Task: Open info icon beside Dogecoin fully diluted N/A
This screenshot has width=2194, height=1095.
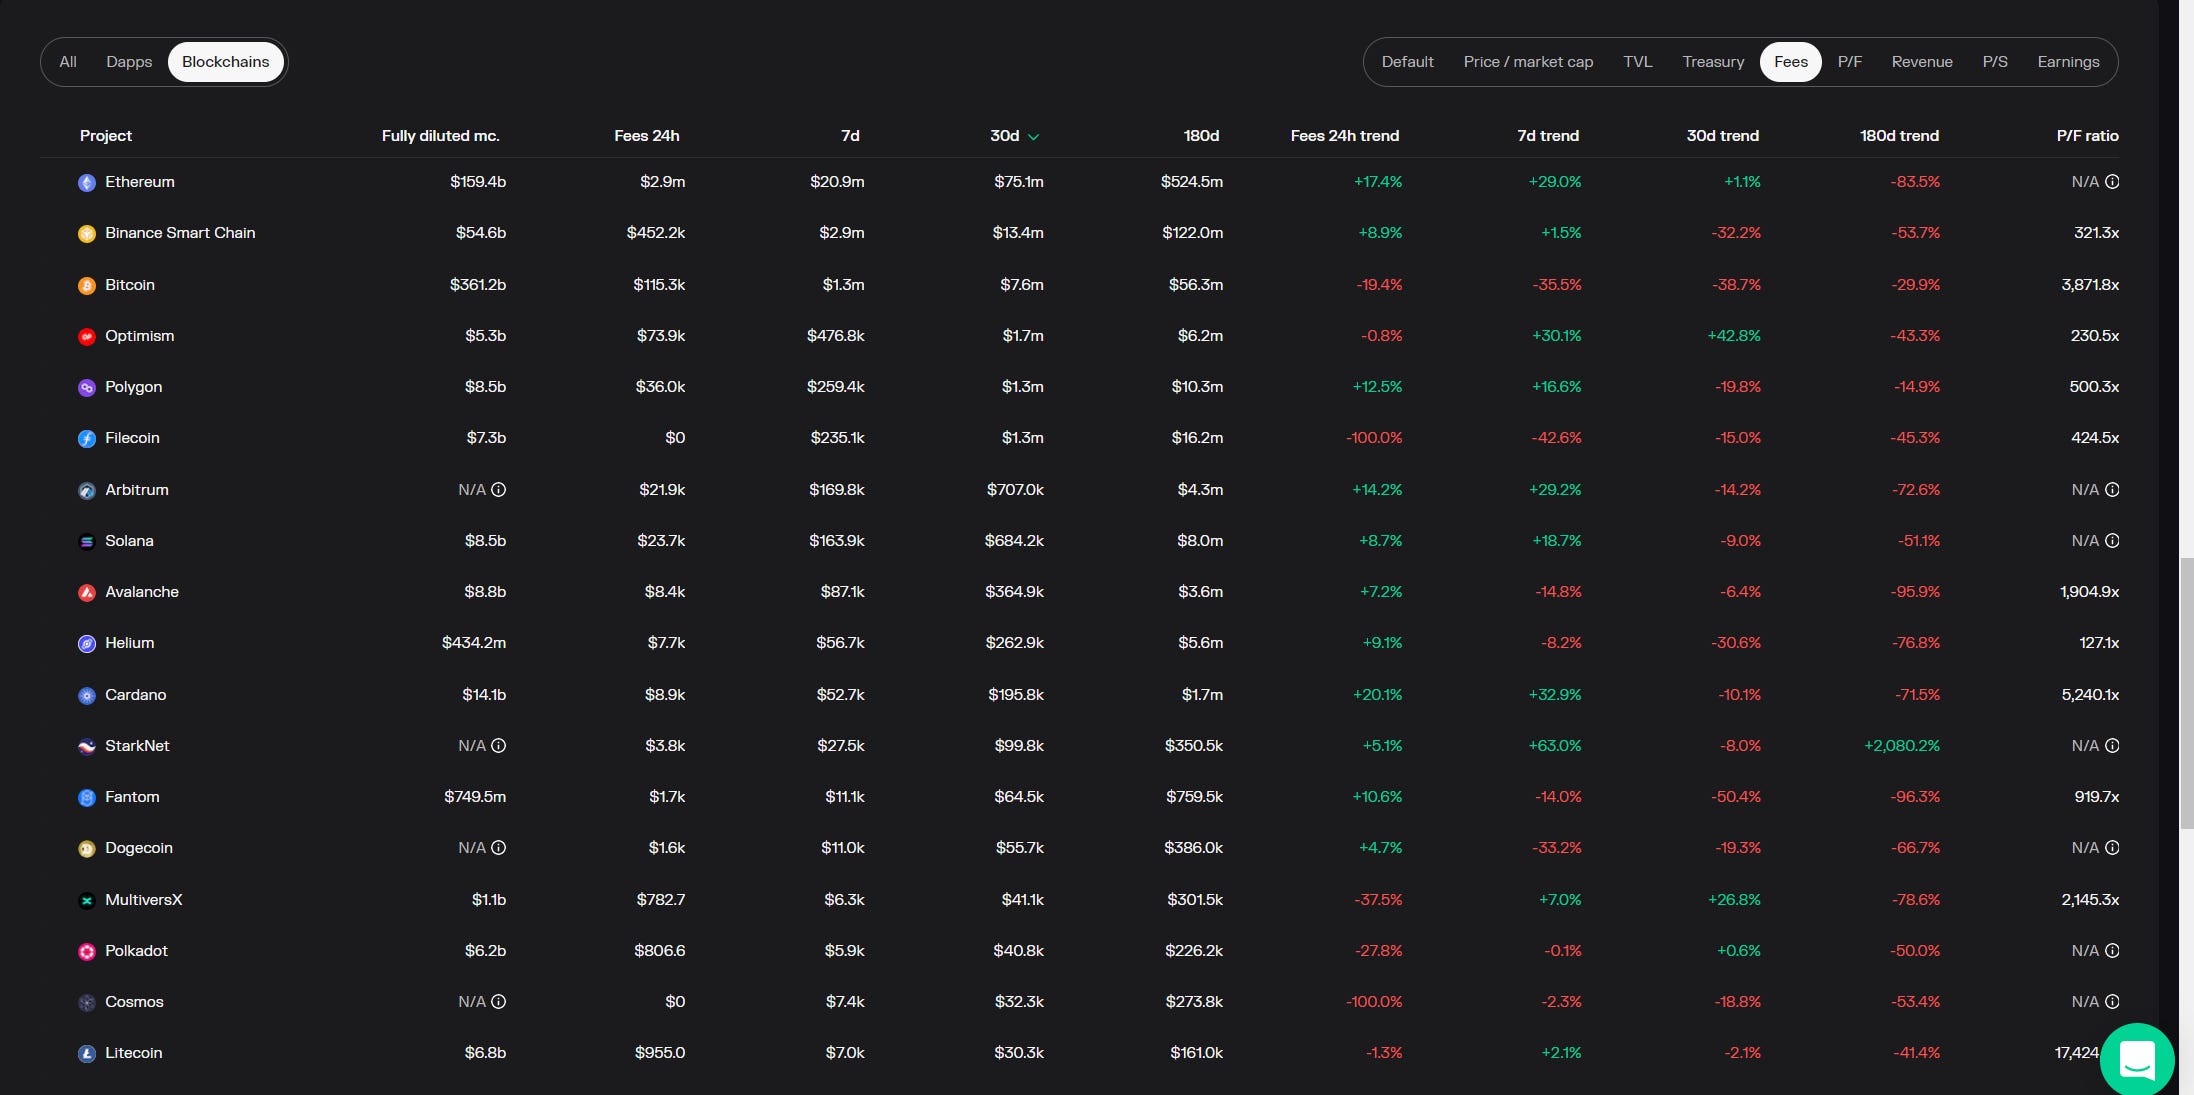Action: [x=498, y=848]
